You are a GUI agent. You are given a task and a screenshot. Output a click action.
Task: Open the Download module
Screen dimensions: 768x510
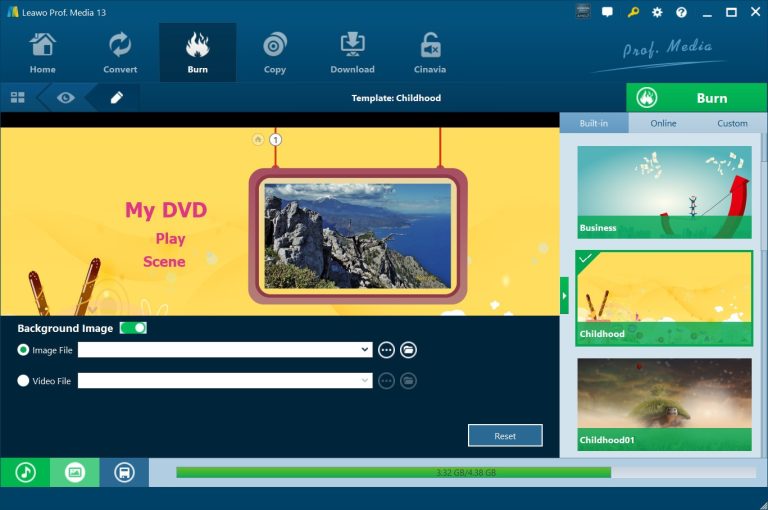point(352,53)
